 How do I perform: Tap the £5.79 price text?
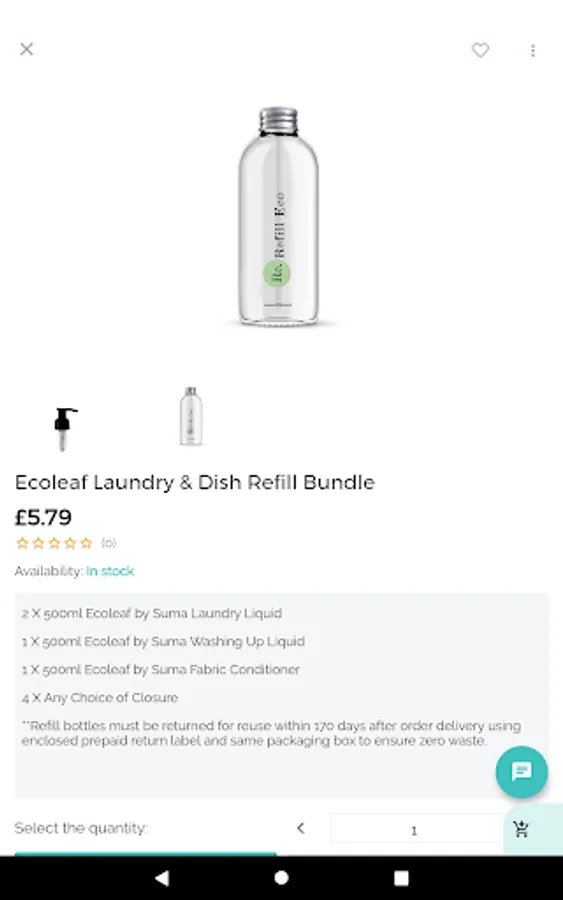[43, 517]
